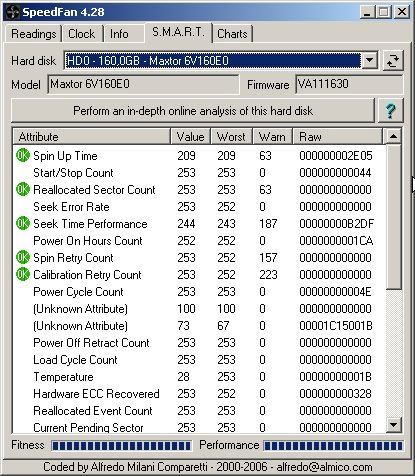Sort by the Raw column header
The width and height of the screenshot is (415, 476).
[337, 136]
